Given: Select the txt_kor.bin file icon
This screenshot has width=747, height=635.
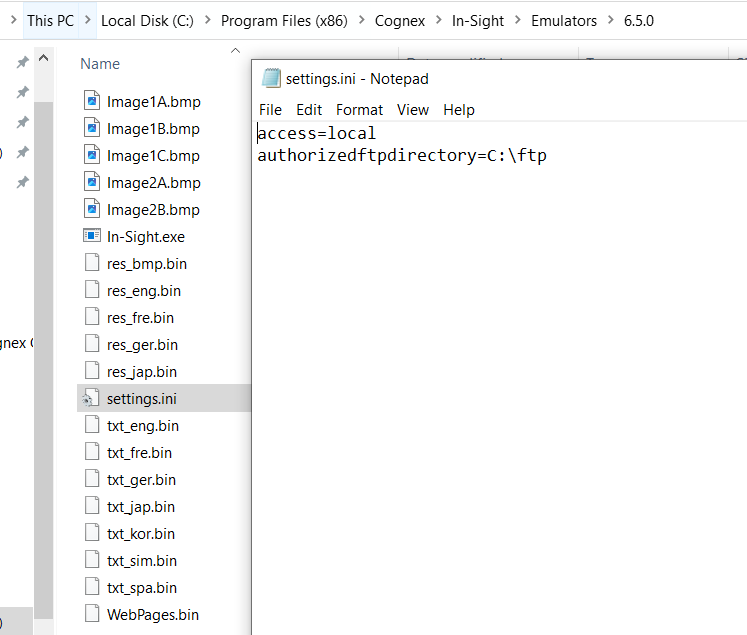Looking at the screenshot, I should coord(92,533).
